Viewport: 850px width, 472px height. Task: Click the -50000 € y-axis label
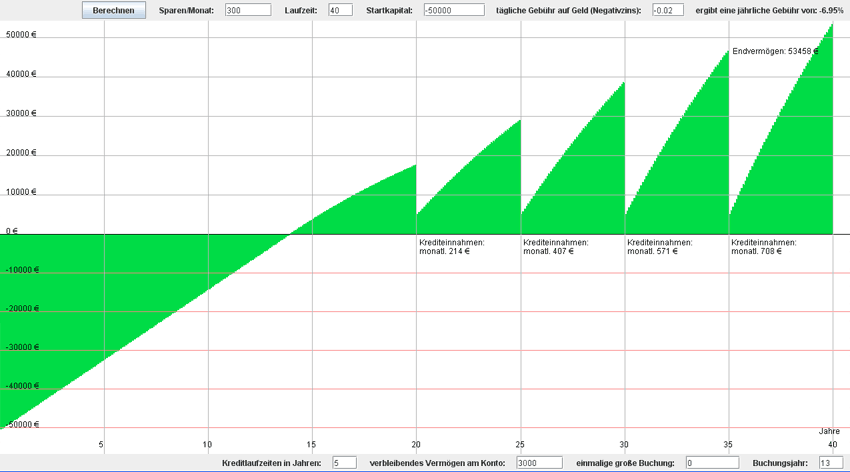coord(20,425)
